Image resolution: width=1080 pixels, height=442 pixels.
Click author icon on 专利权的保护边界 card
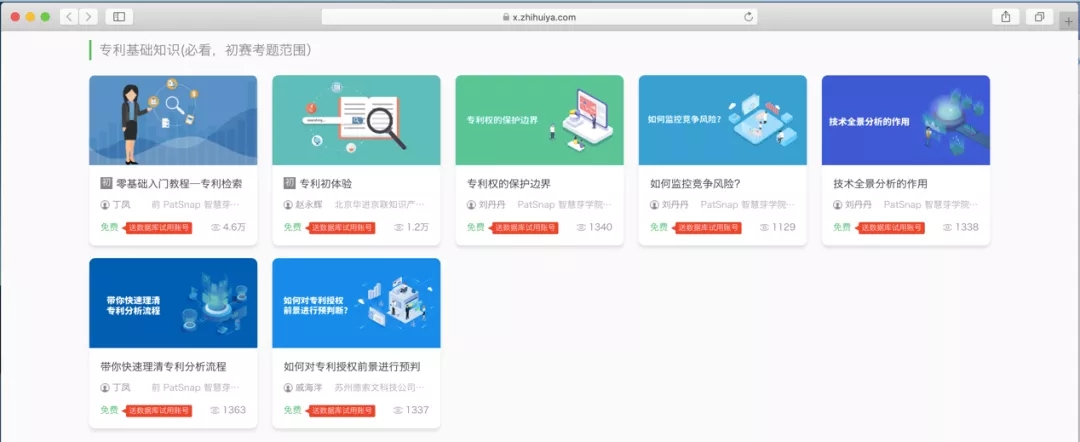tap(471, 205)
